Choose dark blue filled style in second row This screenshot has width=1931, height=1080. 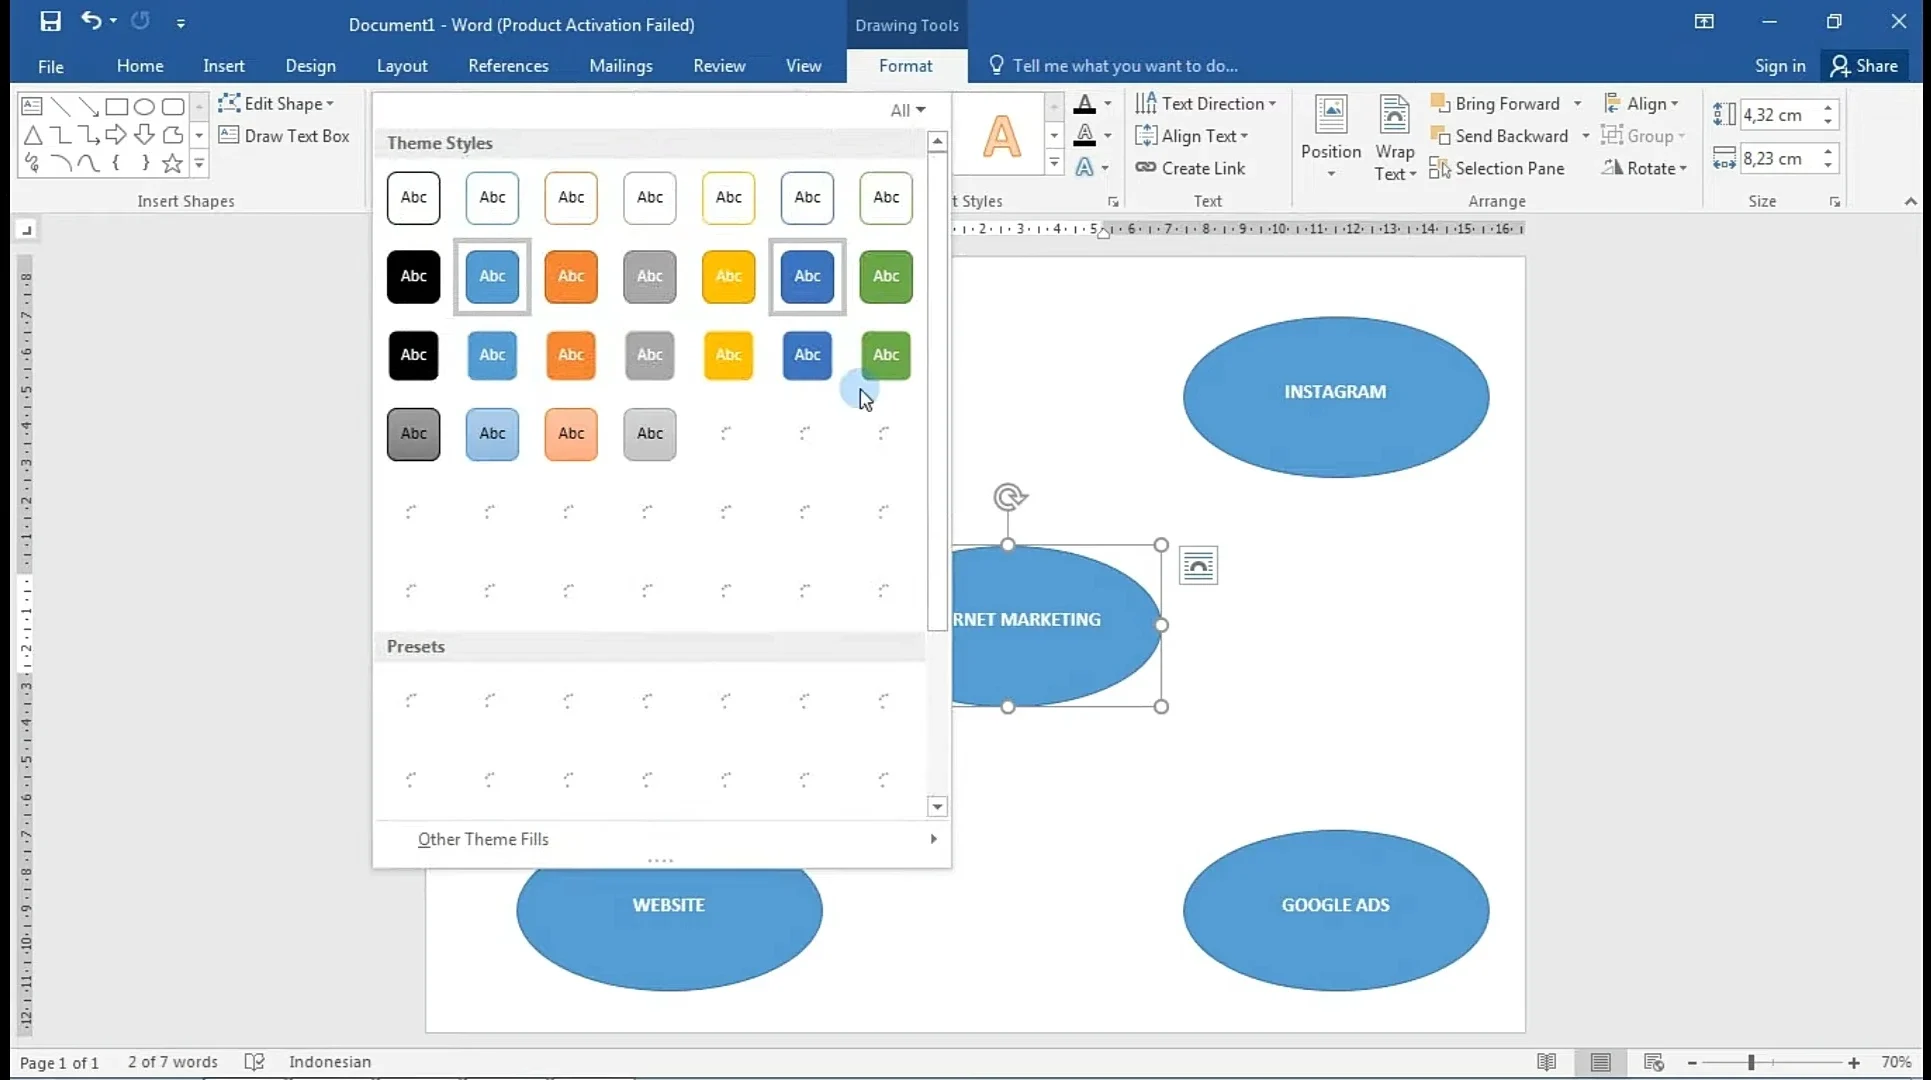coord(807,276)
